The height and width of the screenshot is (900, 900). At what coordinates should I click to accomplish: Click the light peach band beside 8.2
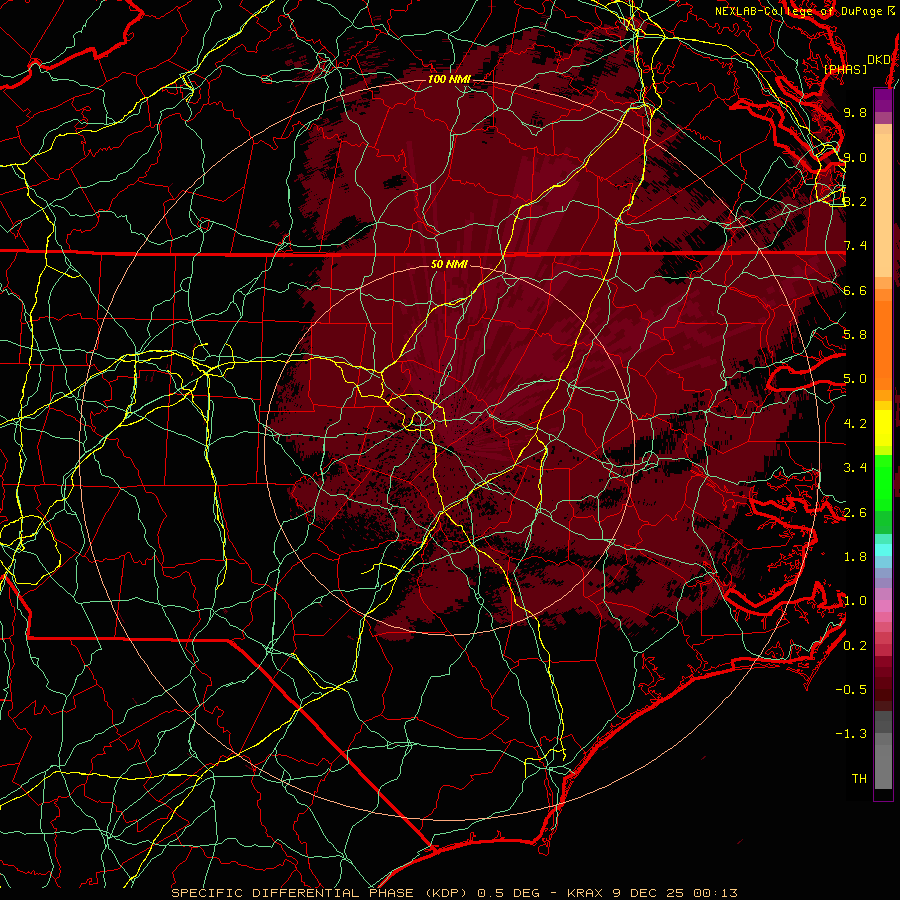[883, 205]
